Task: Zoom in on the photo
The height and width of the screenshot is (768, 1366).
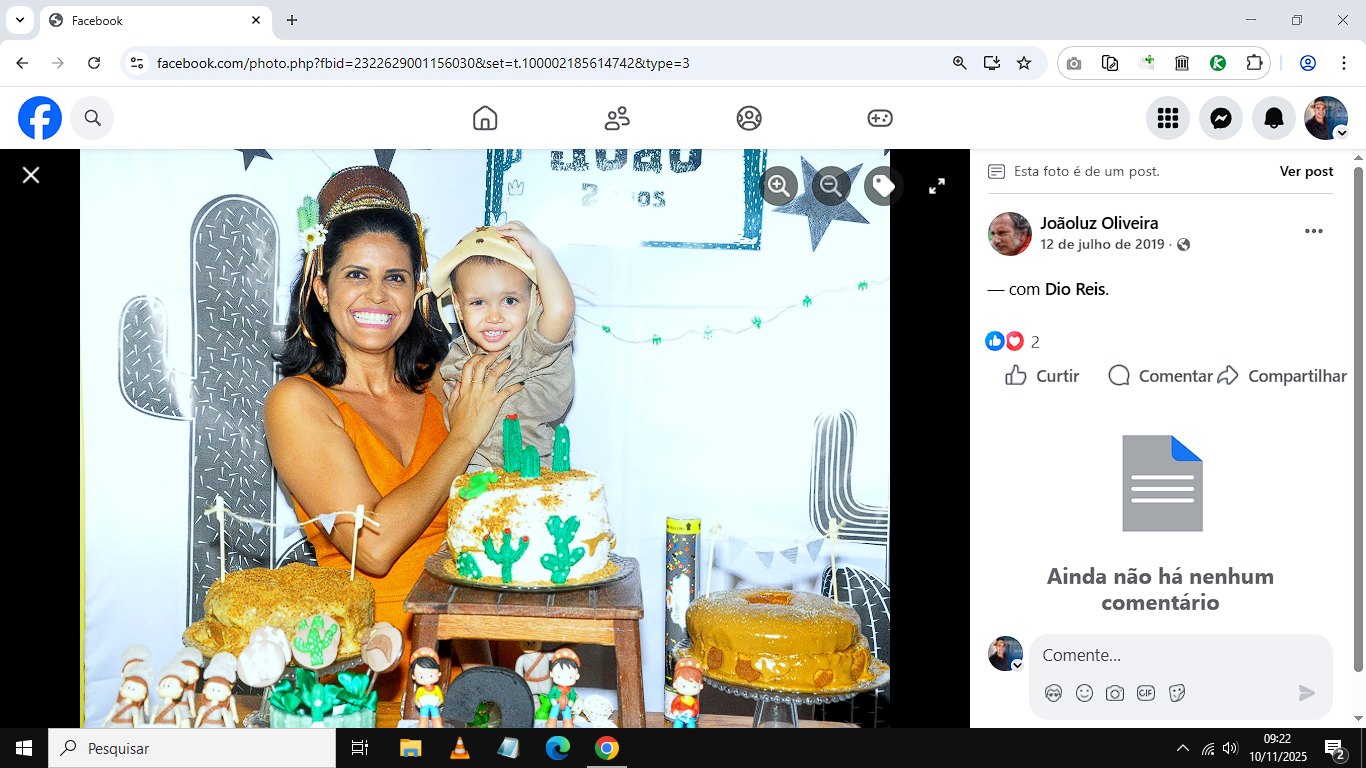Action: 779,186
